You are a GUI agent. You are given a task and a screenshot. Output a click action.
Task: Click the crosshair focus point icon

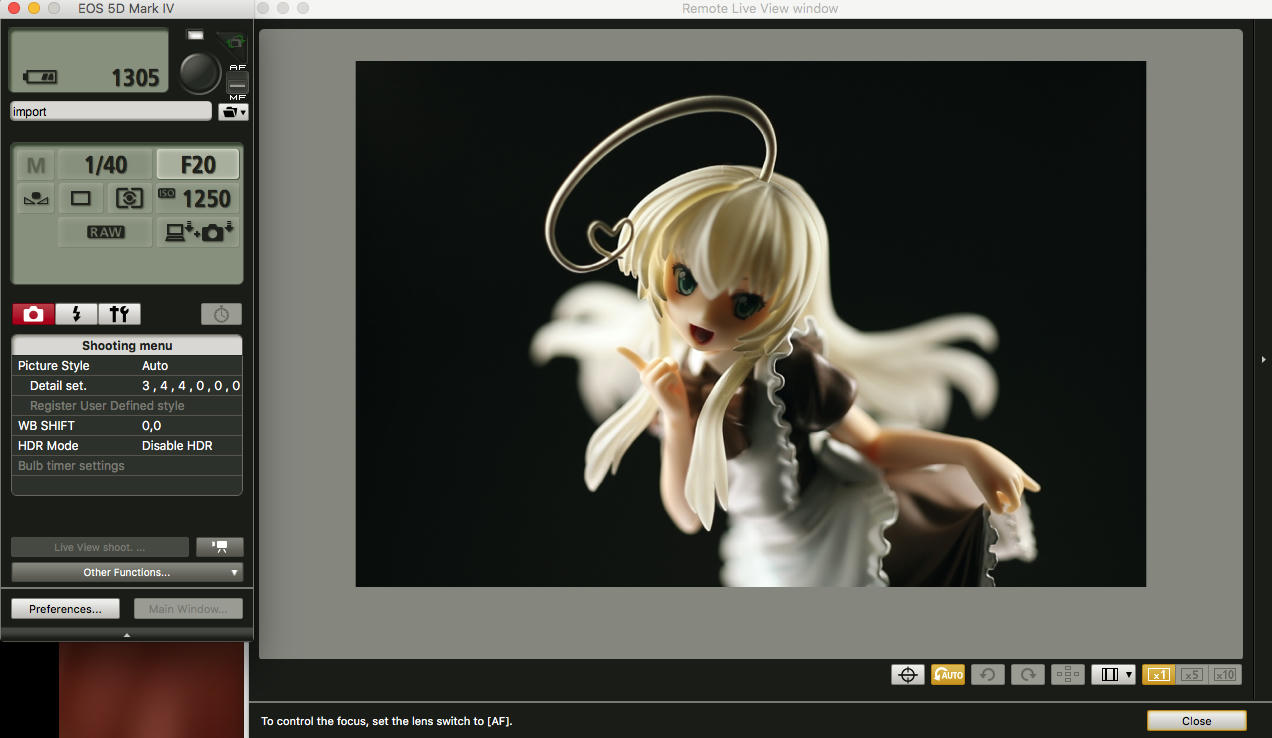pyautogui.click(x=908, y=675)
